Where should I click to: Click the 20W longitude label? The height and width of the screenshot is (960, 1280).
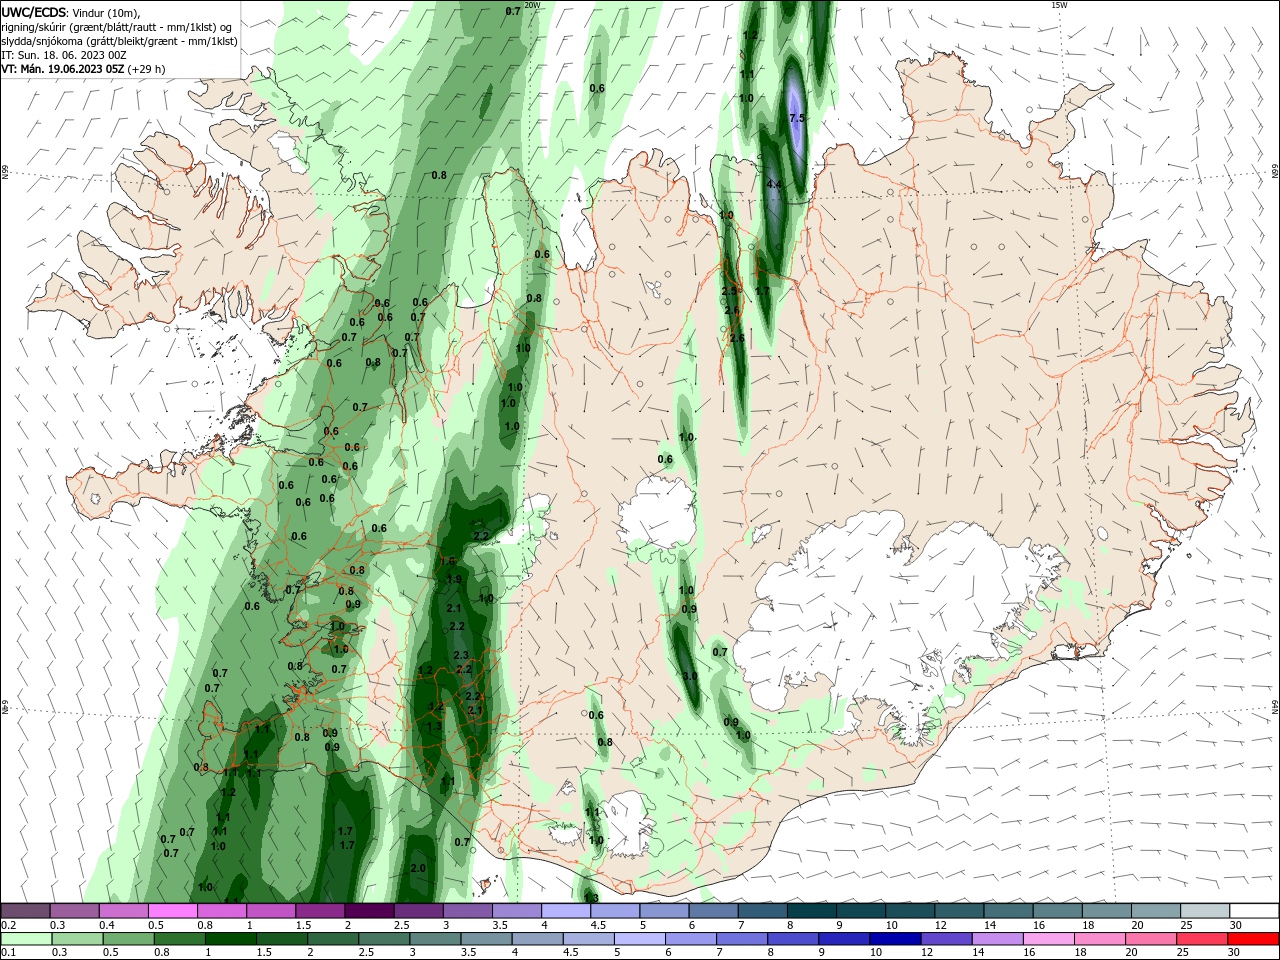click(532, 5)
